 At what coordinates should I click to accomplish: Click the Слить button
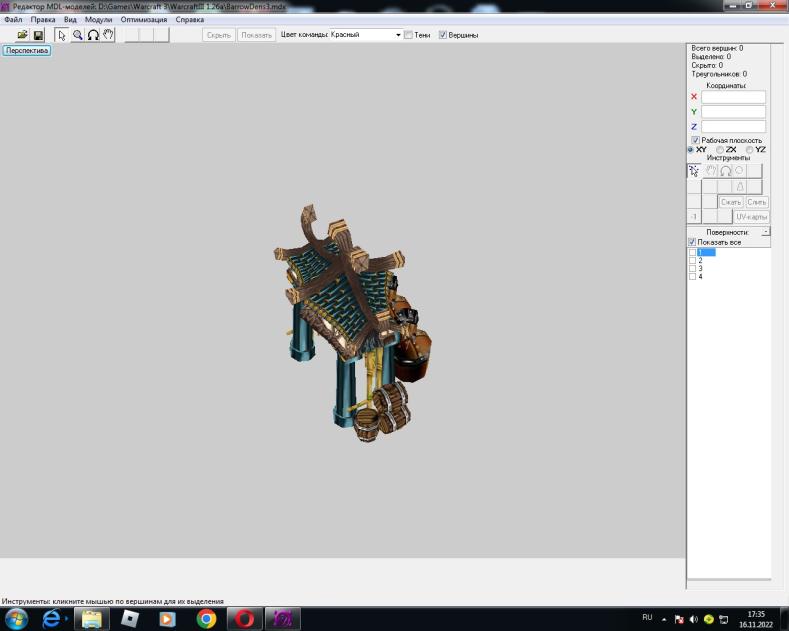click(x=756, y=202)
